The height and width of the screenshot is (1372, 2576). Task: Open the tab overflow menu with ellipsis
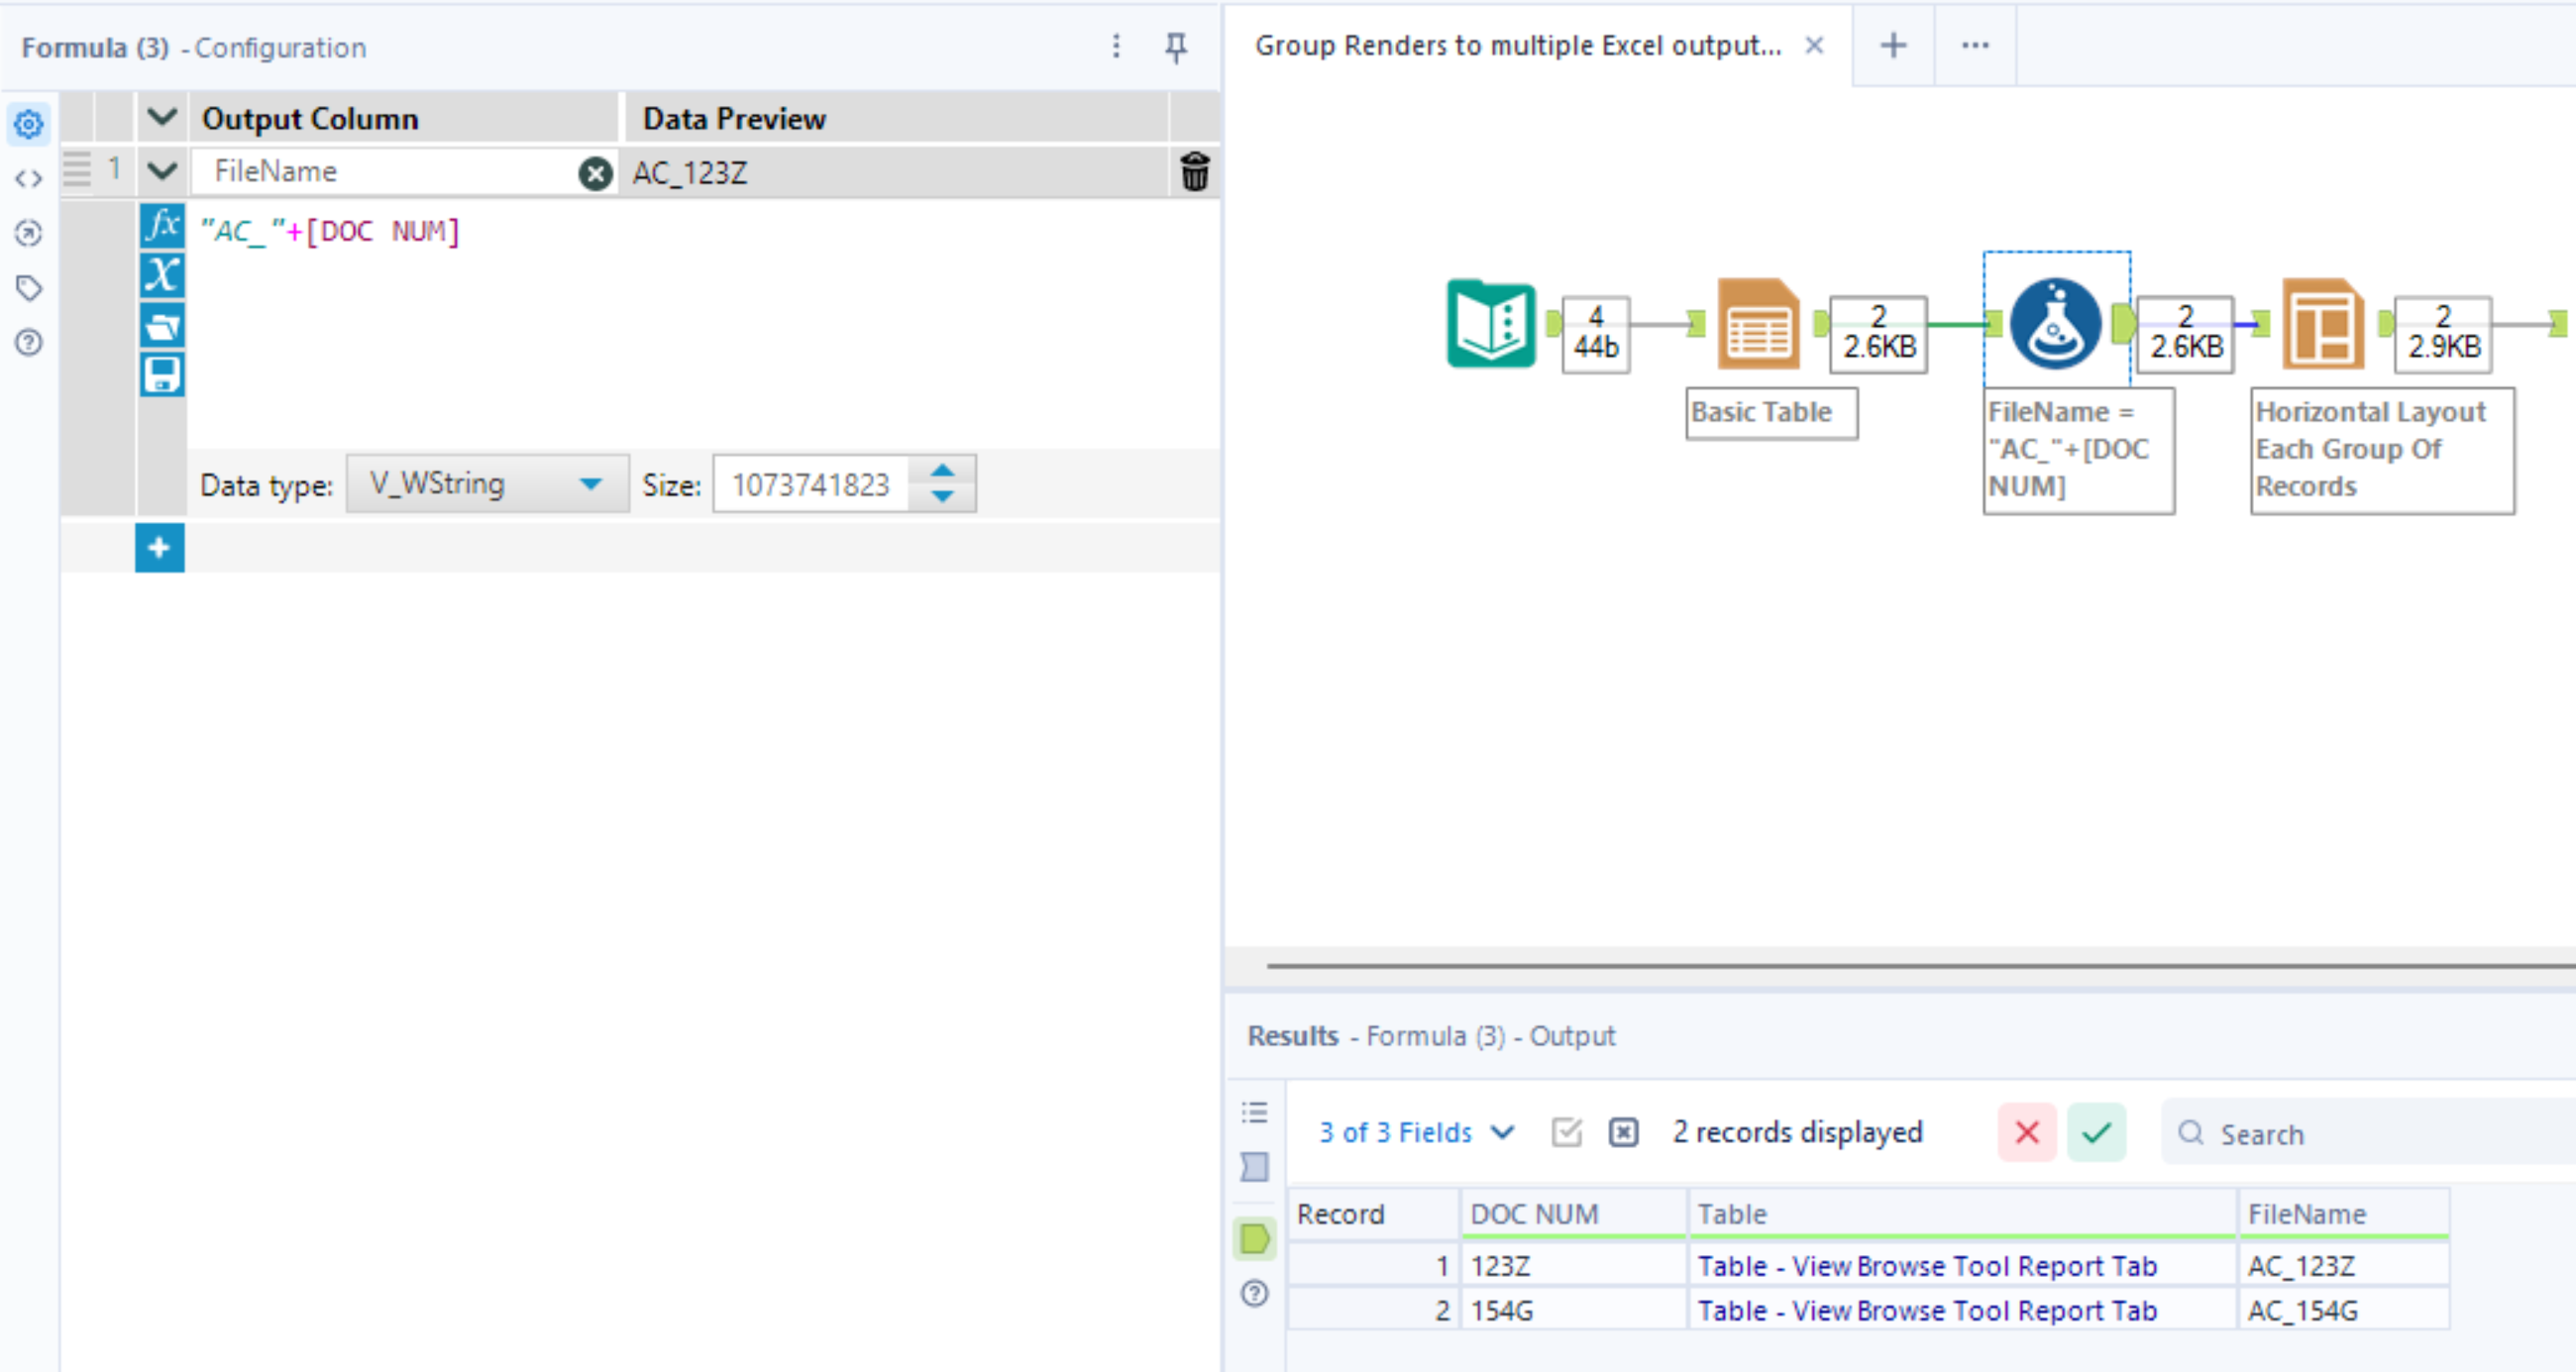tap(1975, 45)
